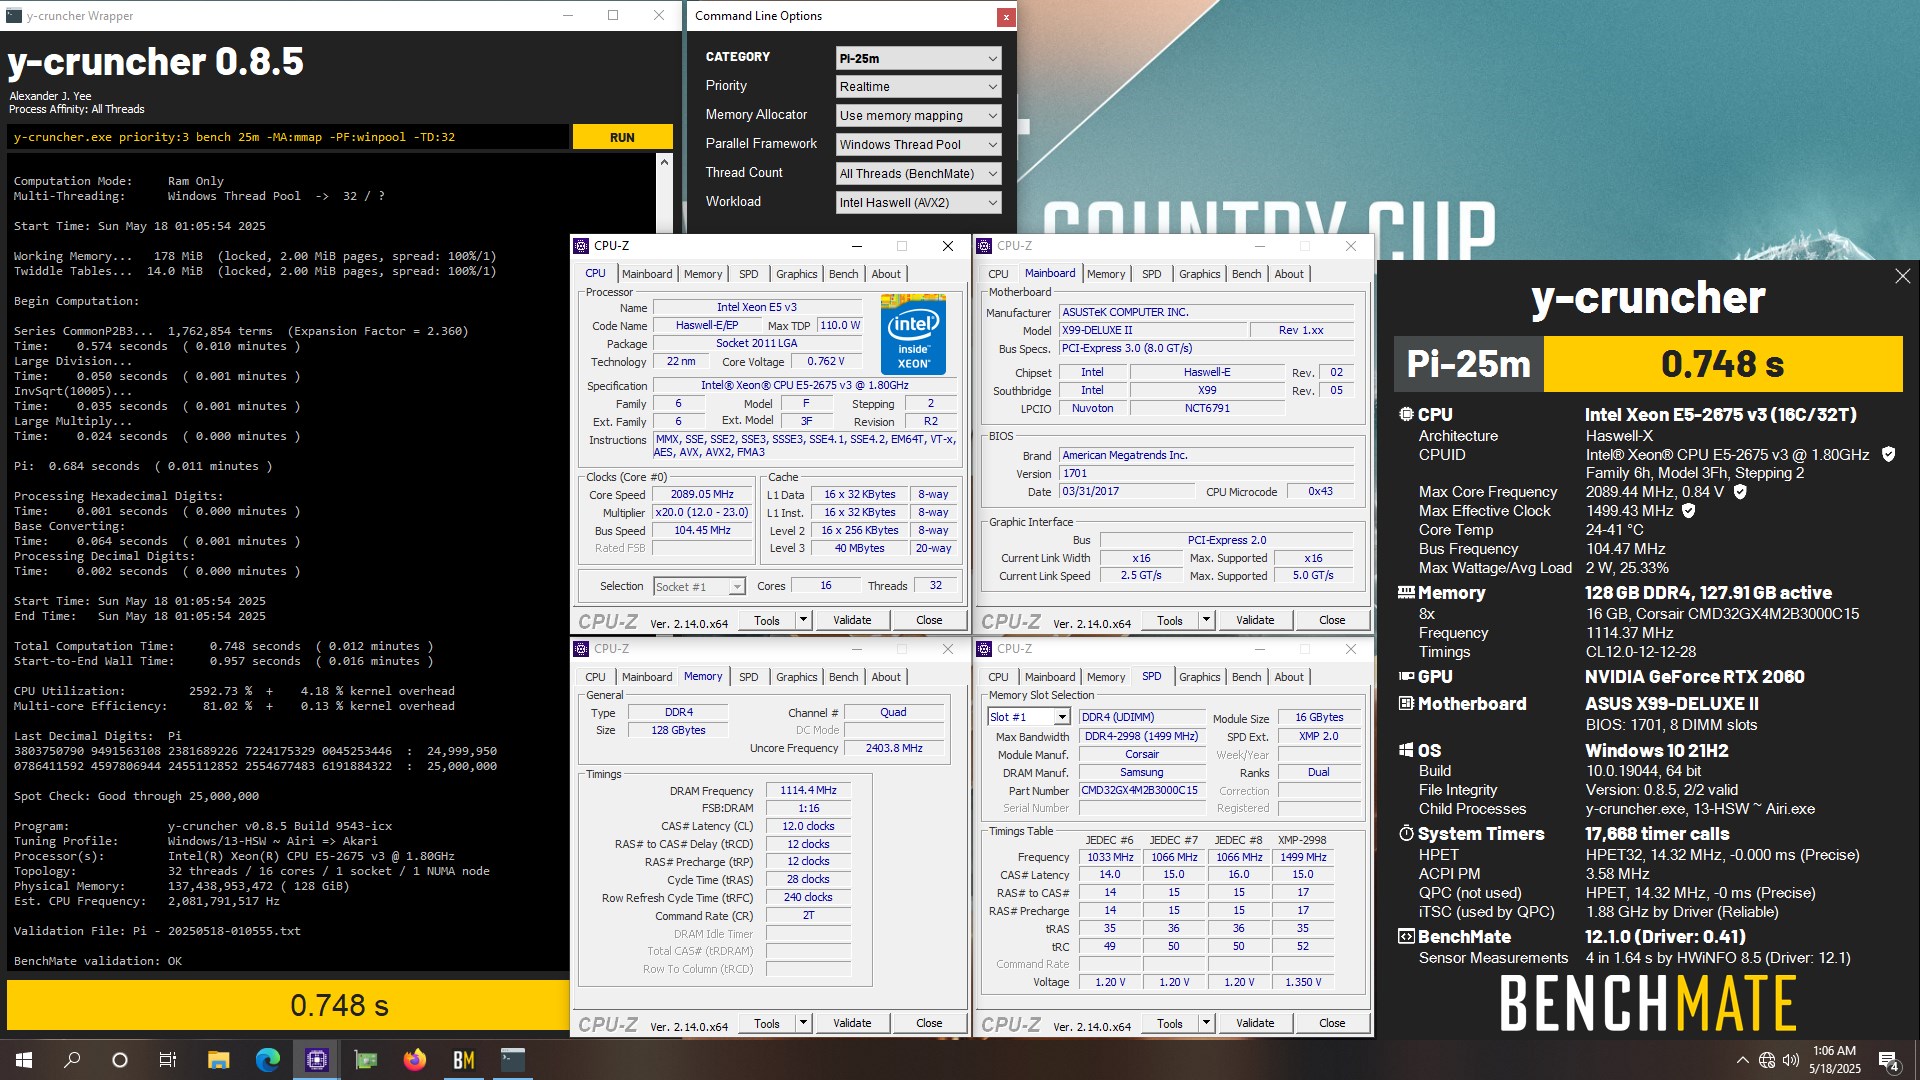This screenshot has height=1080, width=1920.
Task: Show hidden system tray icons
Action: (x=1742, y=1060)
